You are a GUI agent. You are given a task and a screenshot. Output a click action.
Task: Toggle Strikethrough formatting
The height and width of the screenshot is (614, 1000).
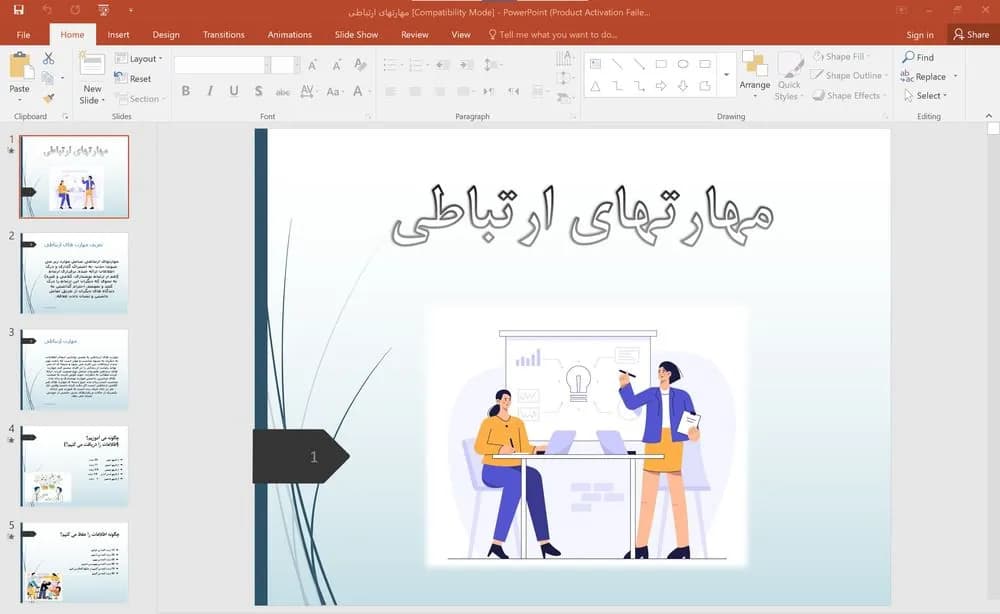point(283,92)
